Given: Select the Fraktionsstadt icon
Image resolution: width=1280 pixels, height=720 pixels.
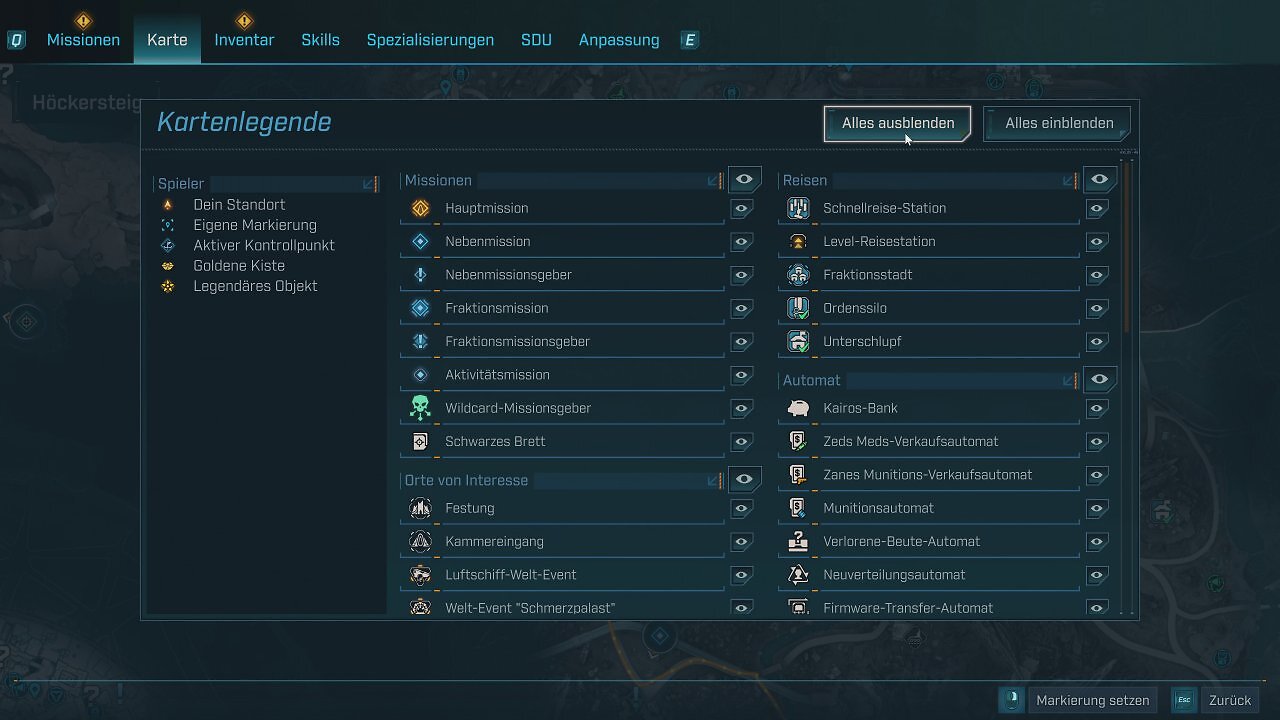Looking at the screenshot, I should pyautogui.click(x=798, y=275).
